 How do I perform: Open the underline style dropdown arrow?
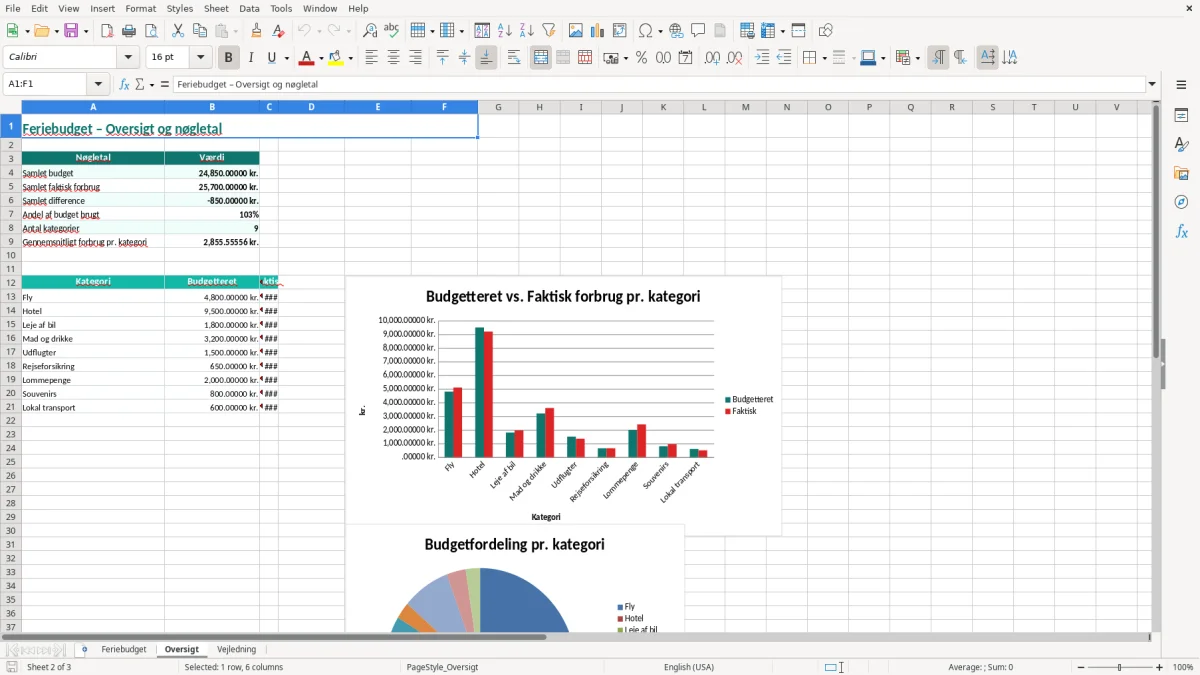click(286, 58)
